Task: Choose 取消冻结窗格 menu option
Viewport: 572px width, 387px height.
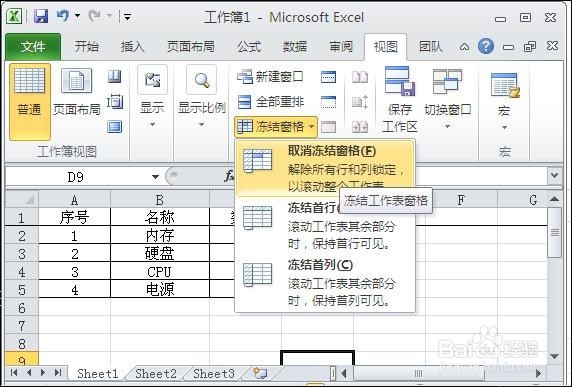Action: [325, 168]
